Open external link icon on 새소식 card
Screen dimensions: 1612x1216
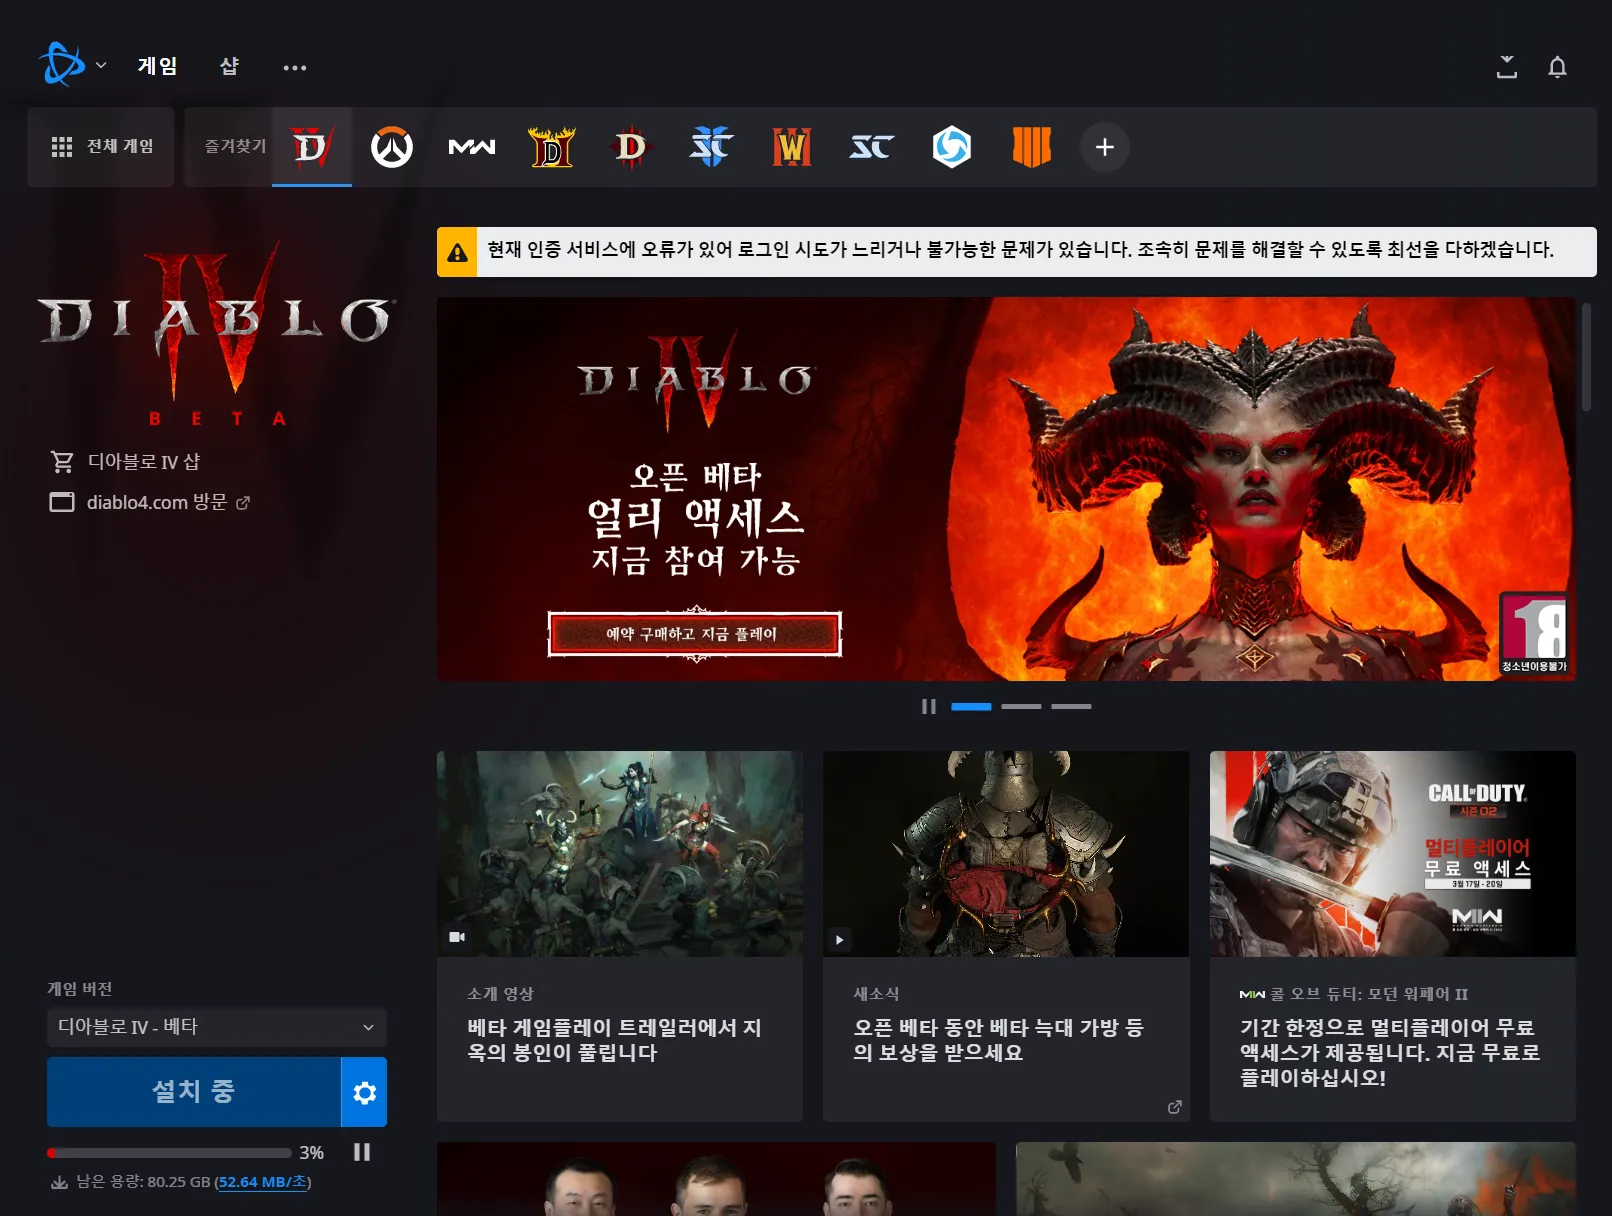click(x=1175, y=1106)
